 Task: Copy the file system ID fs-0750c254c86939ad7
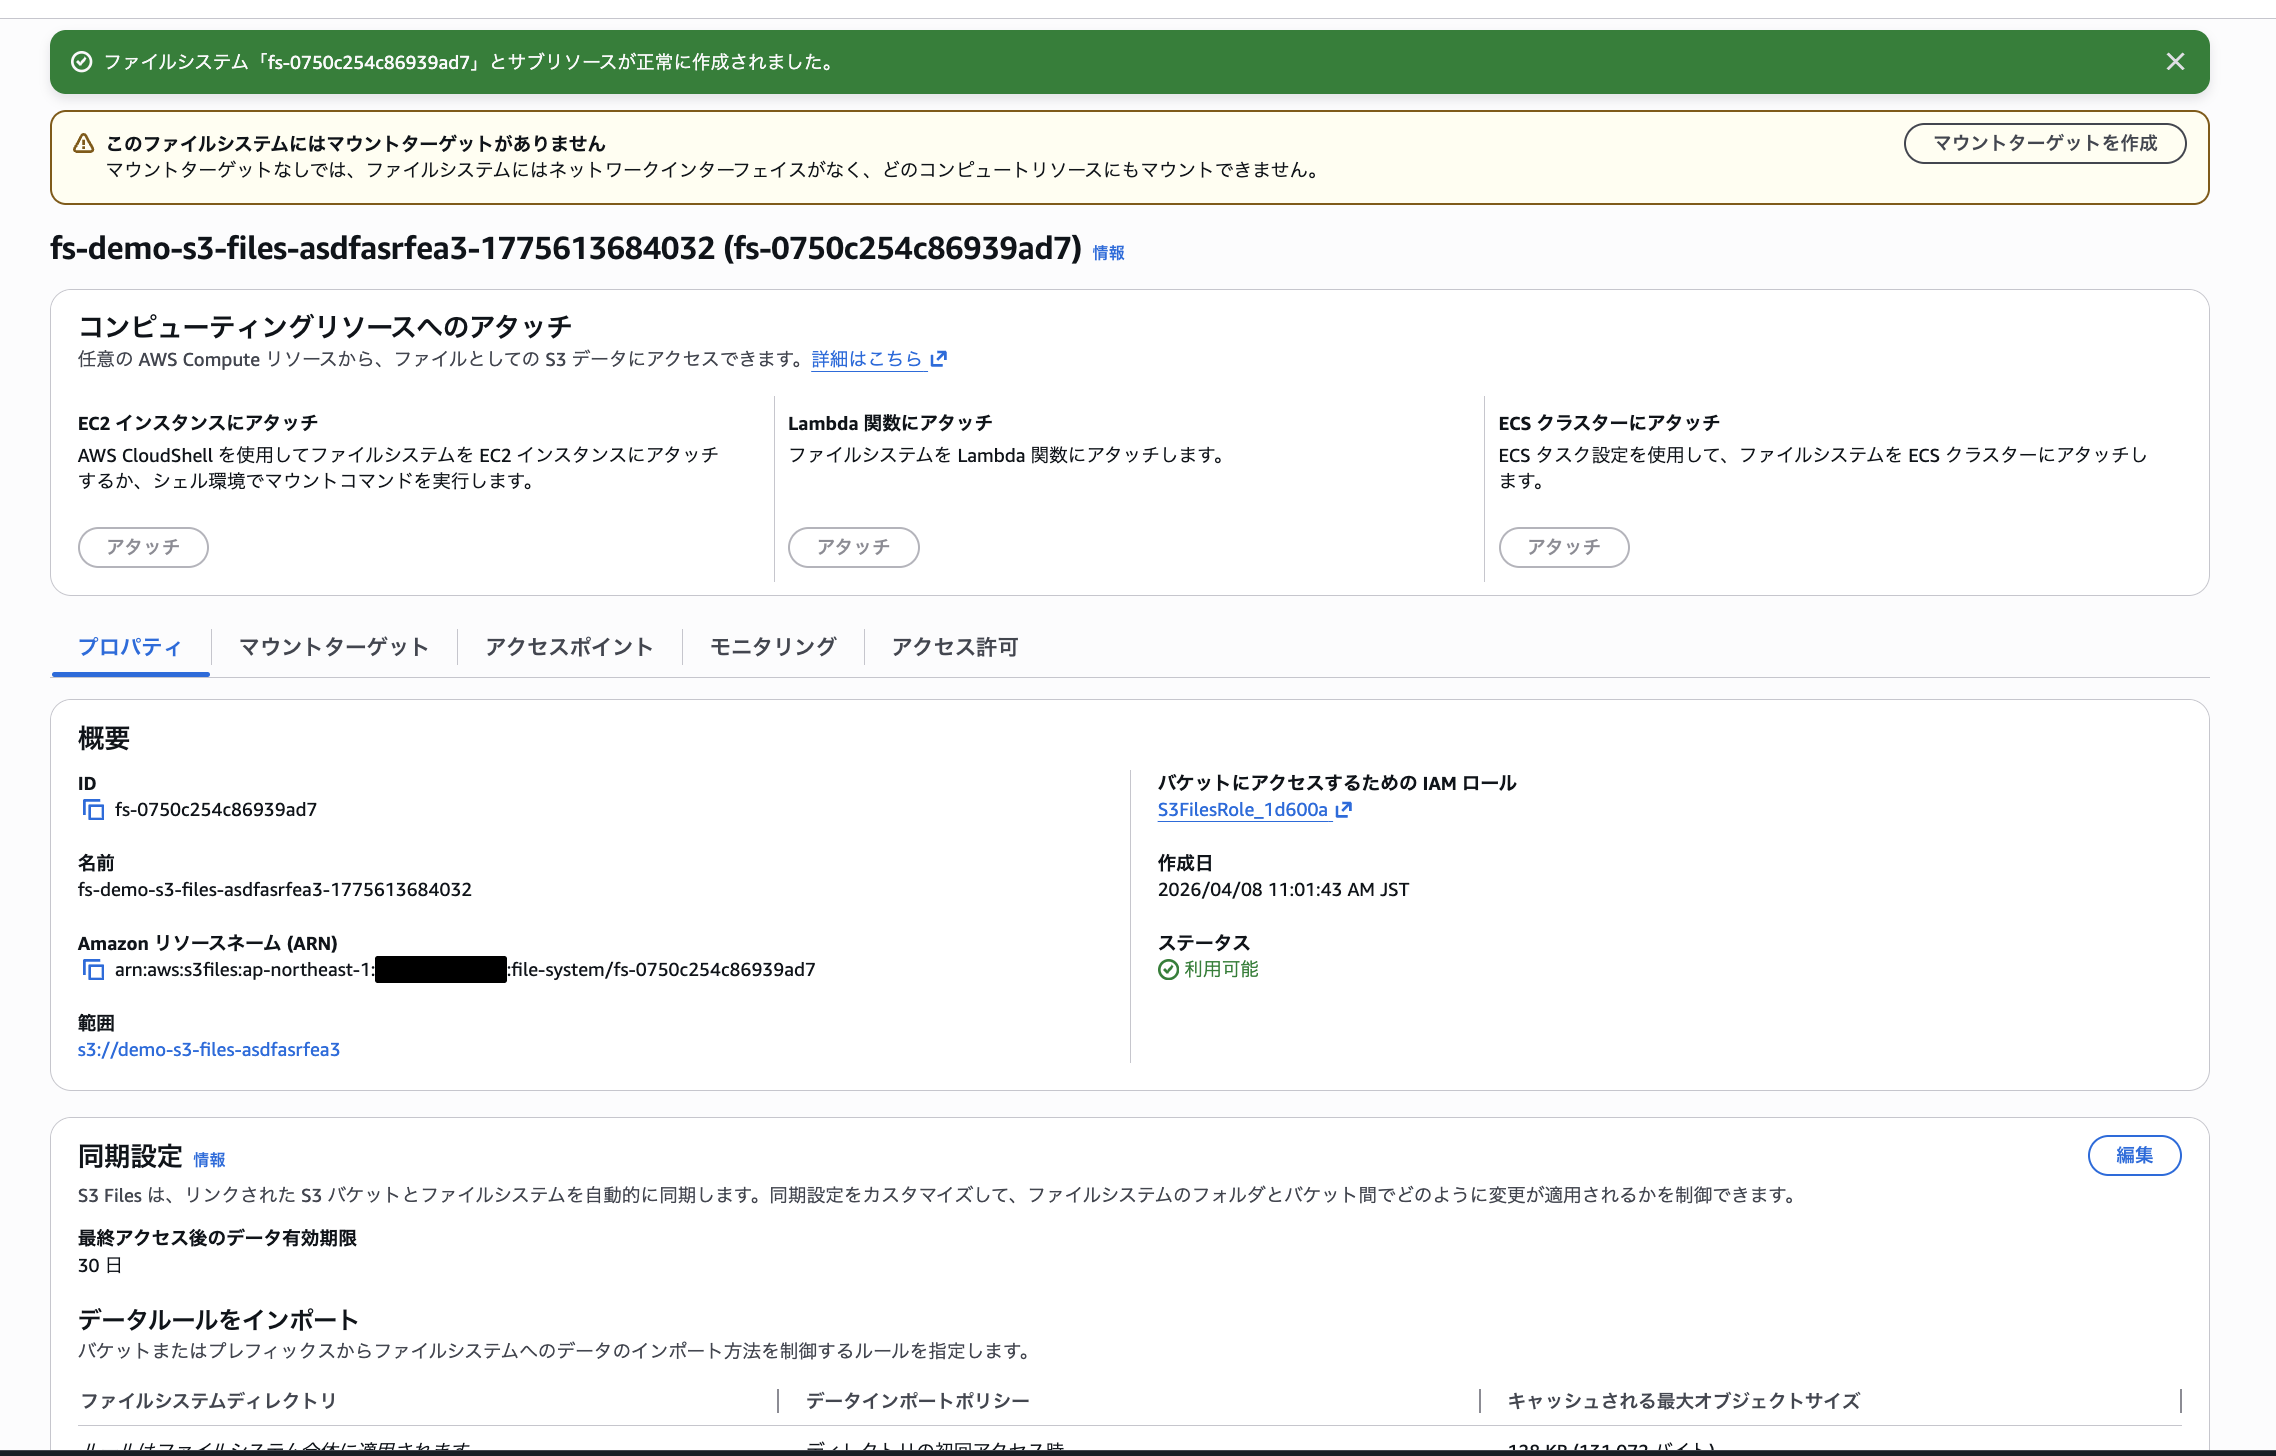[93, 809]
